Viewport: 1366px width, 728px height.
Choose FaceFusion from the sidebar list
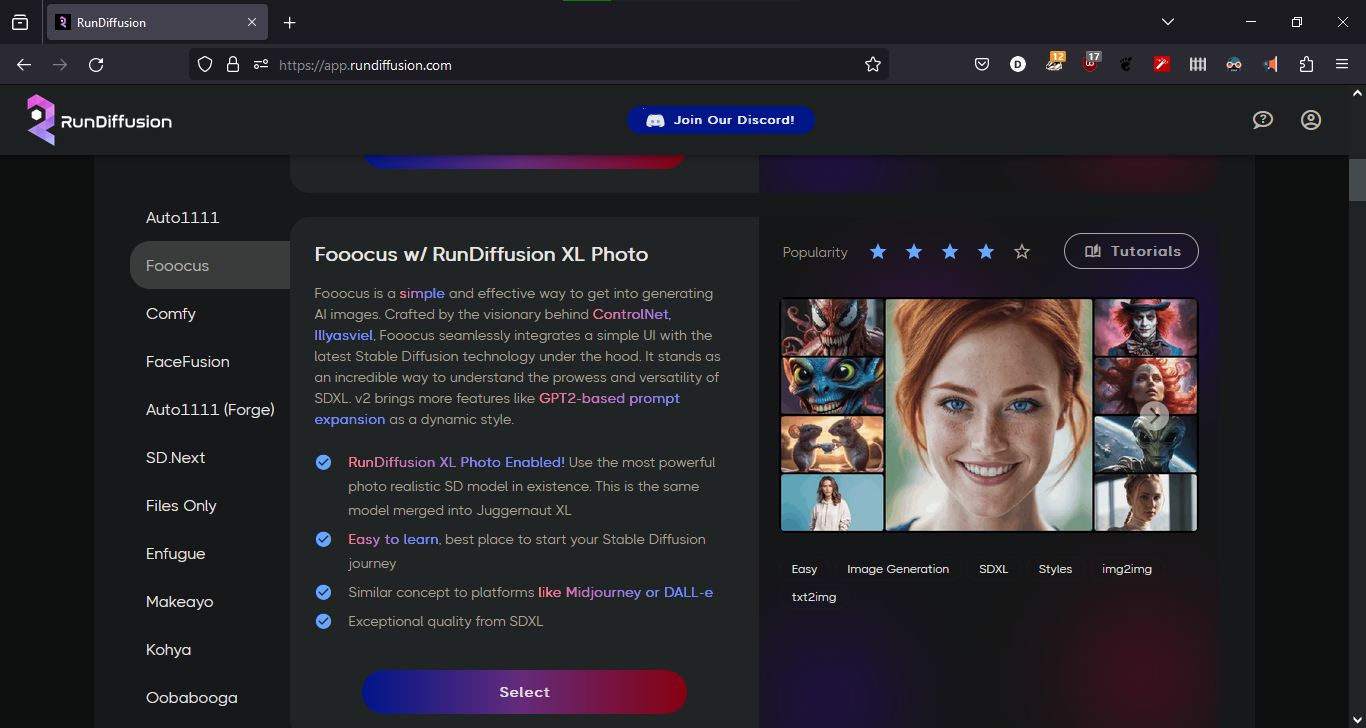point(188,362)
